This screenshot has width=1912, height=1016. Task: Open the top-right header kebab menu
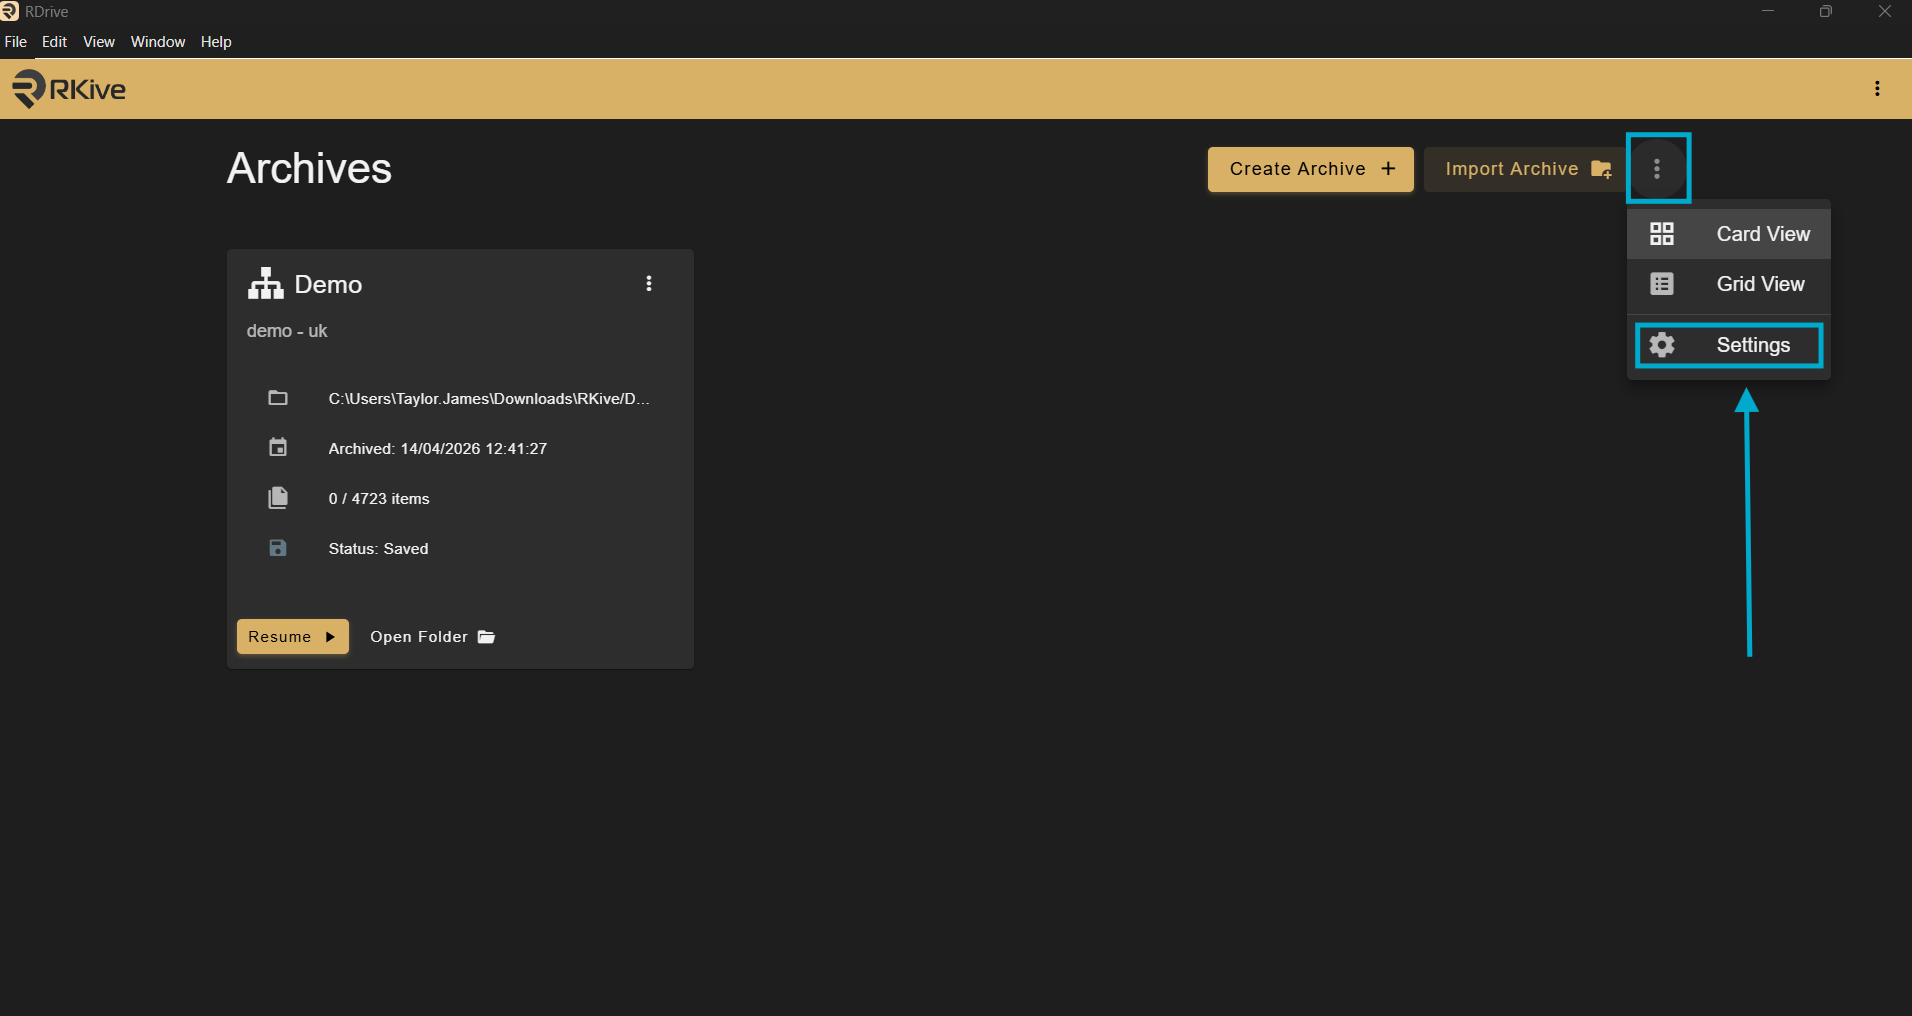pyautogui.click(x=1877, y=89)
